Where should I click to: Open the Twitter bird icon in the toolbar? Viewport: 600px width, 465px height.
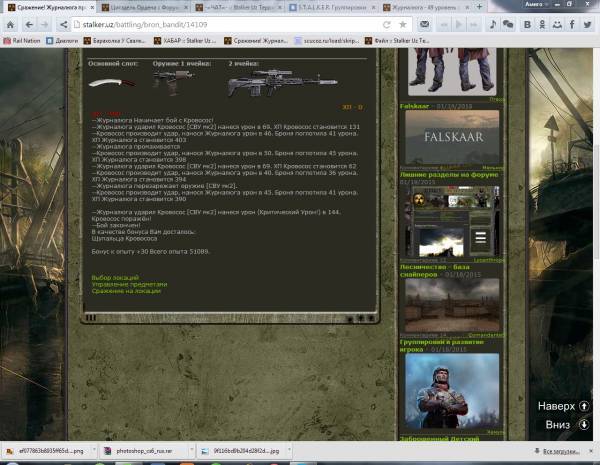click(587, 25)
